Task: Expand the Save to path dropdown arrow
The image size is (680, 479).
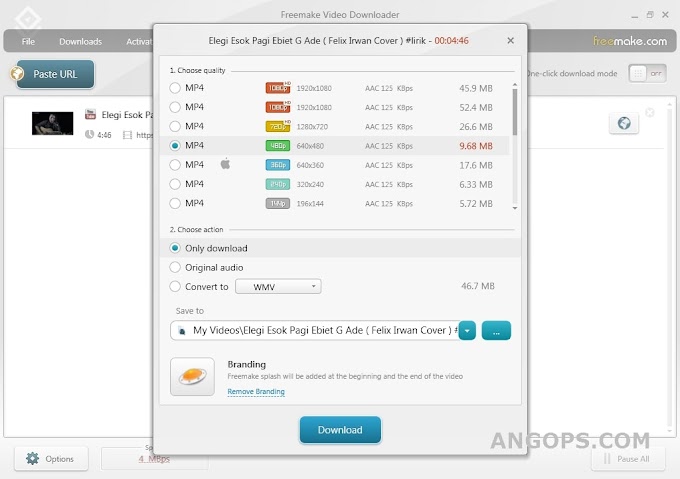Action: [x=467, y=331]
